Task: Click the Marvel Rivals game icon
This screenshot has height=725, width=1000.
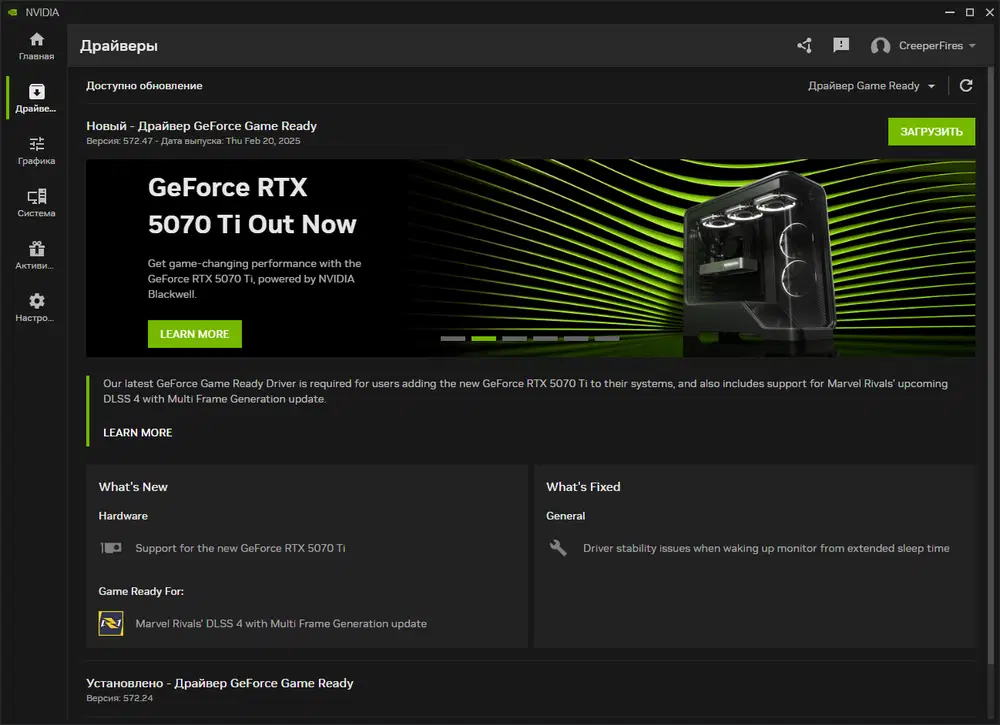Action: coord(110,623)
